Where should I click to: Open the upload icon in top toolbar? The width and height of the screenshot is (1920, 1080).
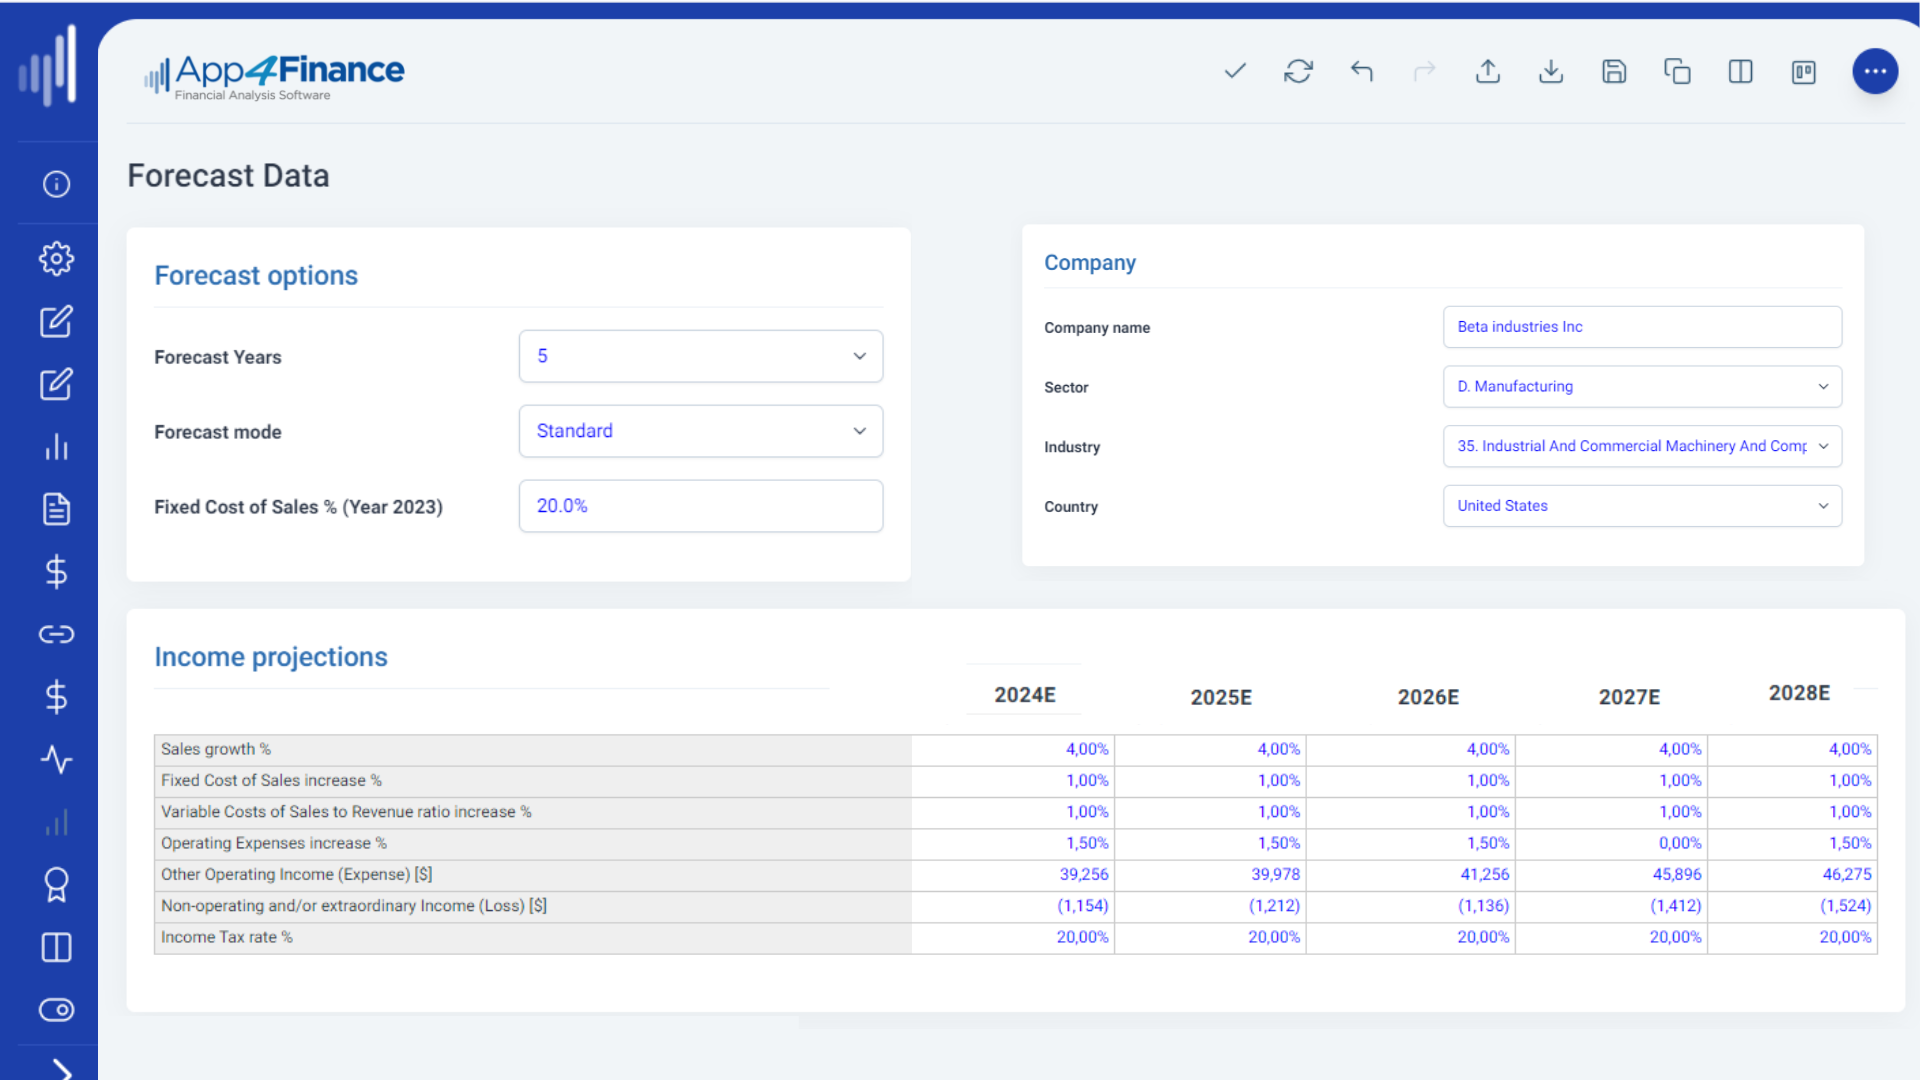[1488, 71]
